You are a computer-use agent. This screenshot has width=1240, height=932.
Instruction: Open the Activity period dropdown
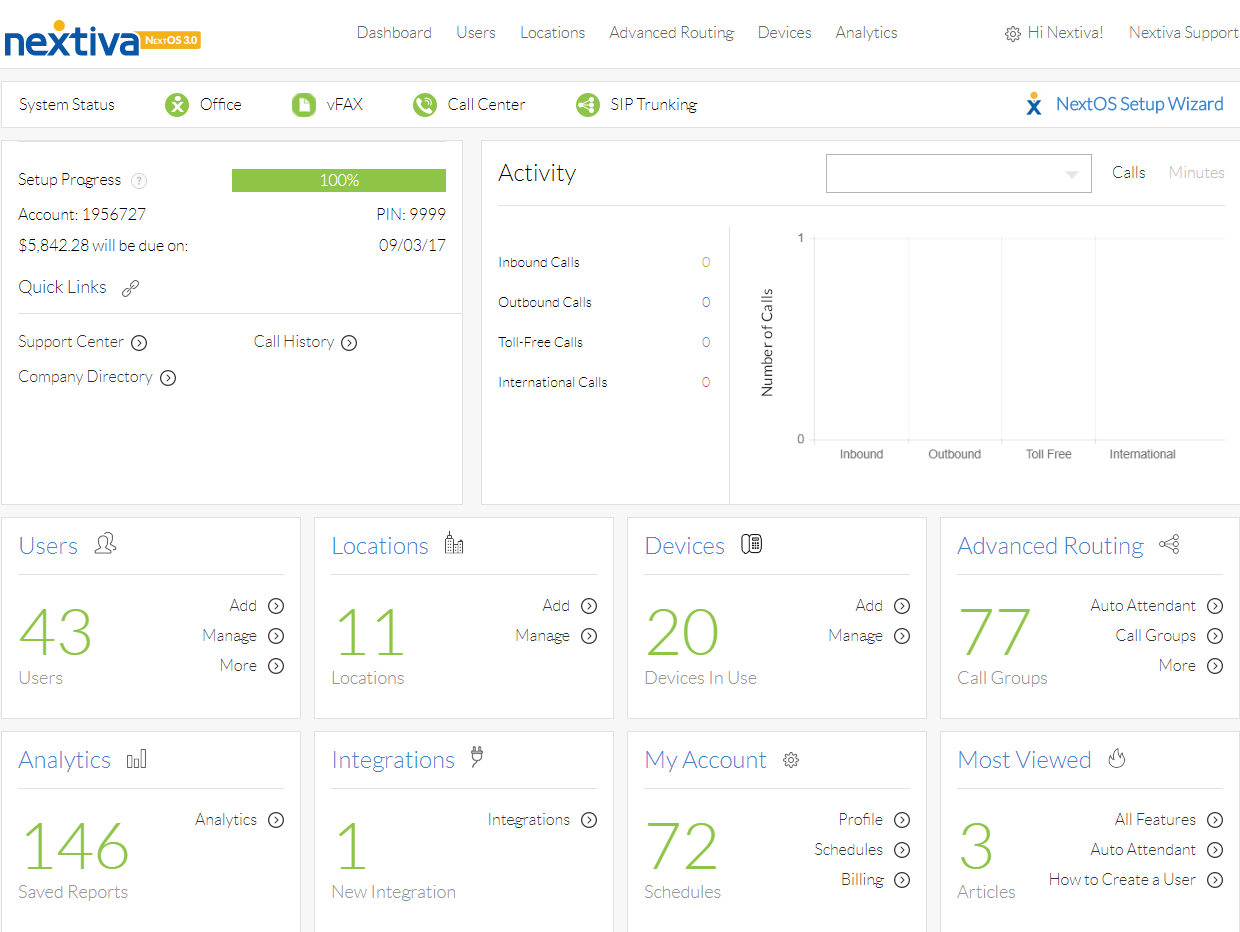(x=958, y=173)
